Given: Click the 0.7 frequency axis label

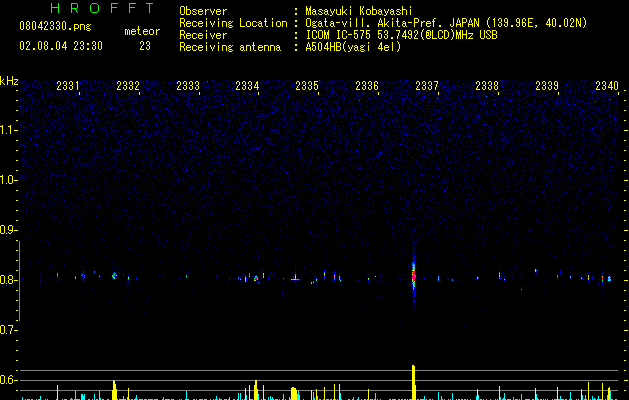Looking at the screenshot, I should [7, 330].
